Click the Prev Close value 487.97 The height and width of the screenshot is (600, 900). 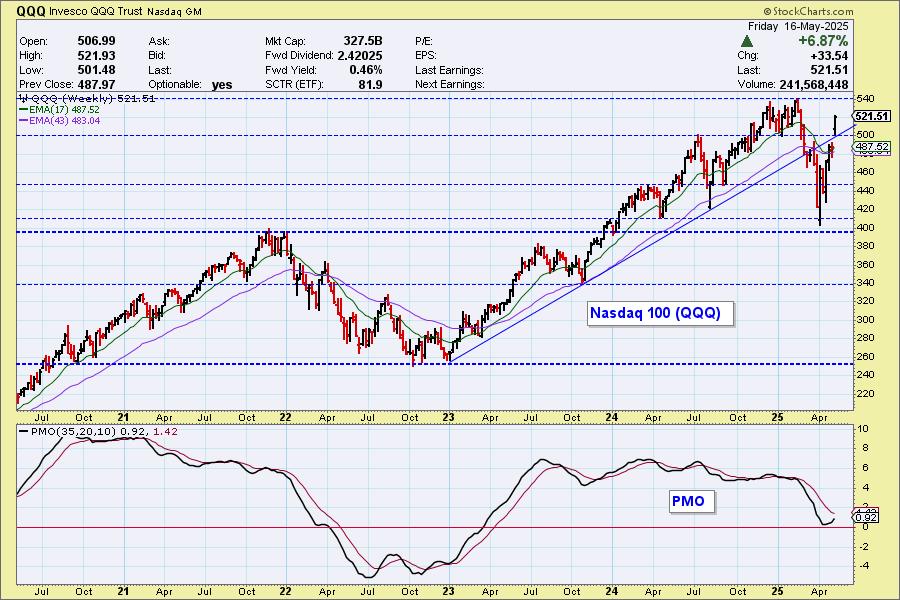(x=96, y=84)
